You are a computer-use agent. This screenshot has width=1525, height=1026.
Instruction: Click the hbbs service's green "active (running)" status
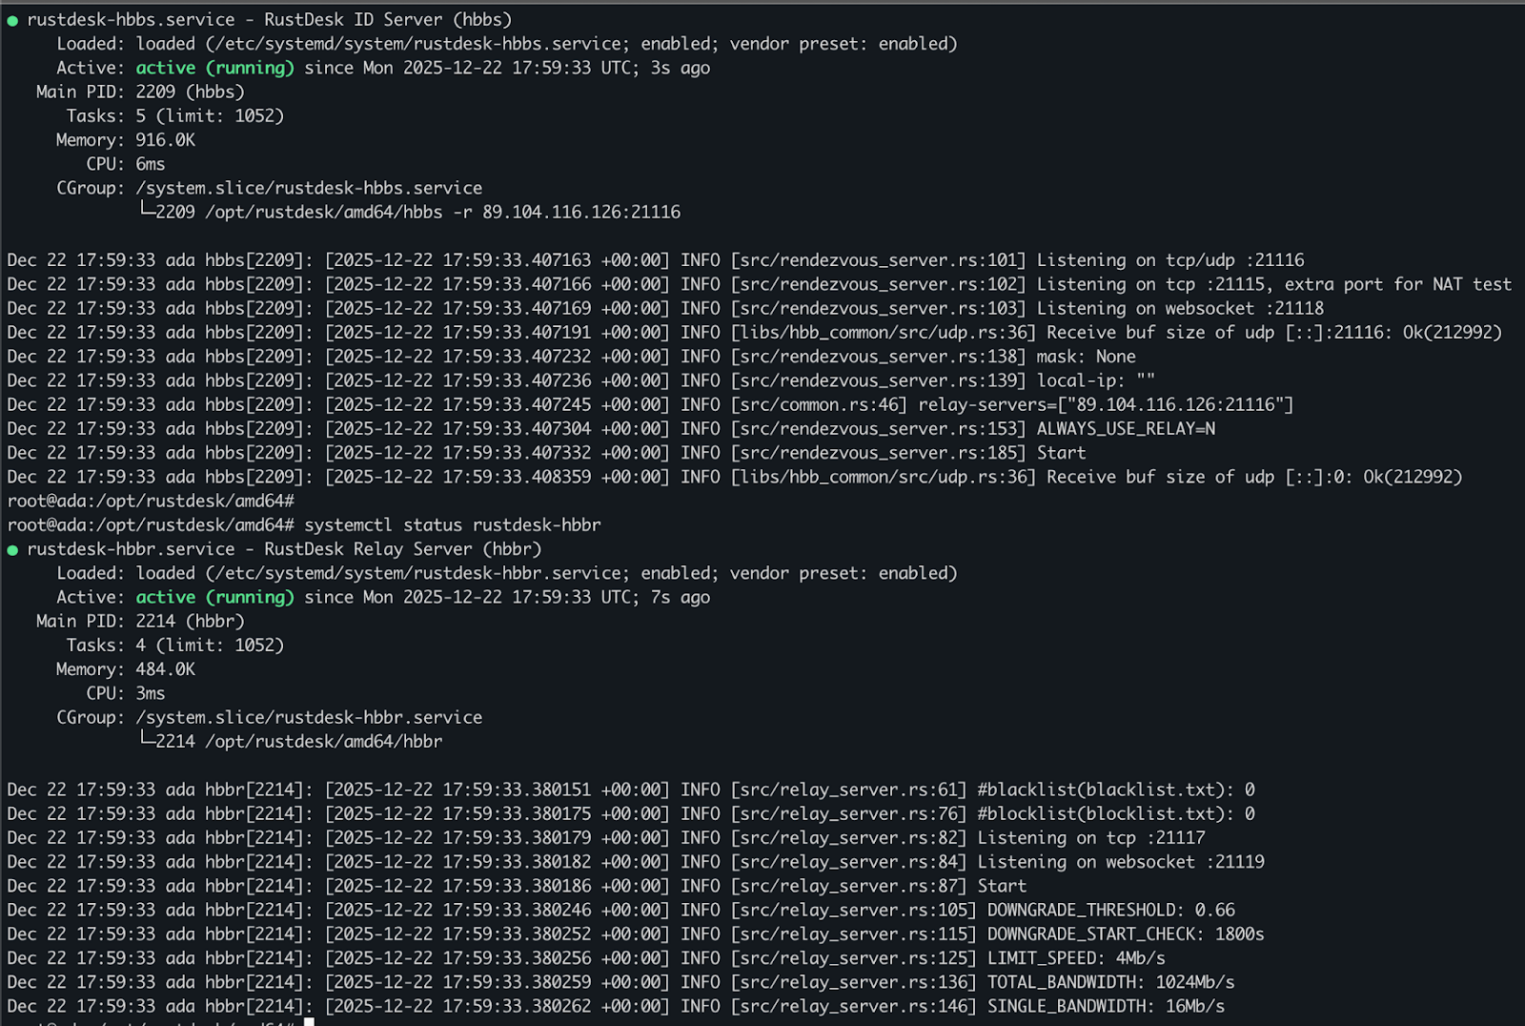(214, 68)
